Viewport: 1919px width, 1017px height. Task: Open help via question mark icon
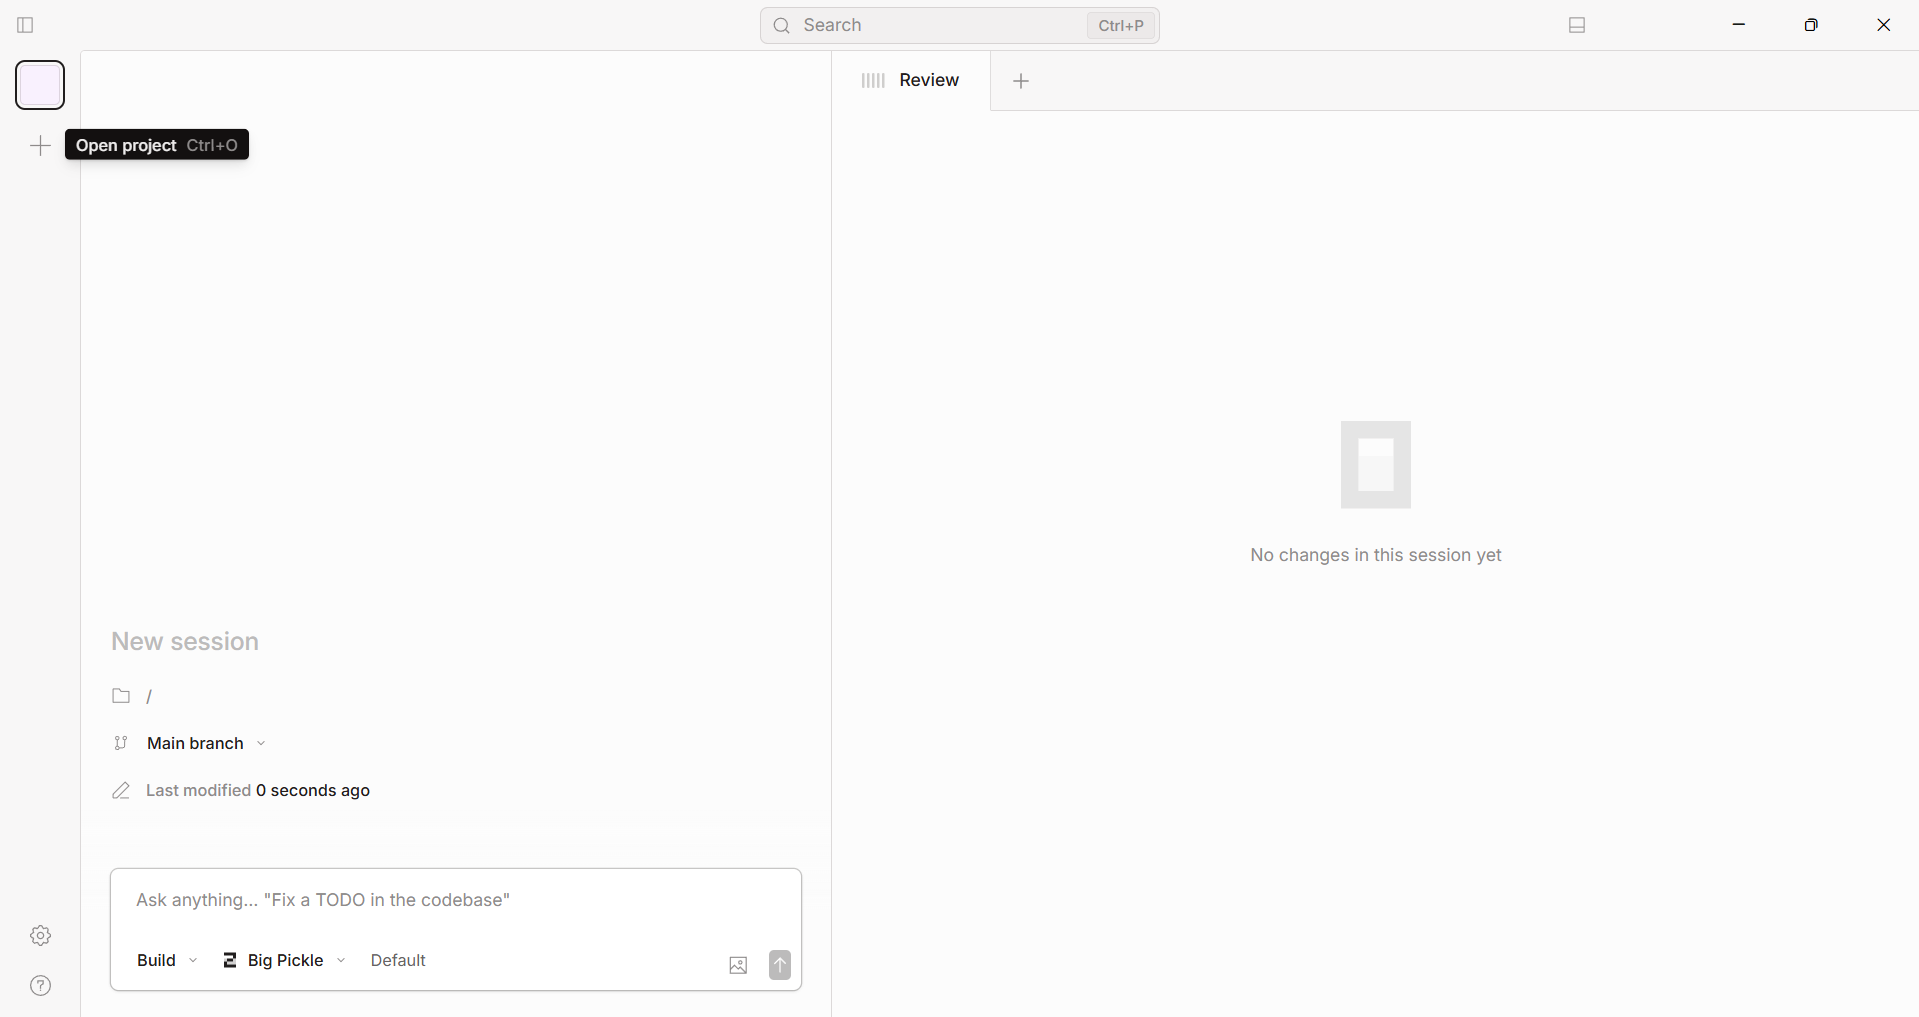(40, 986)
